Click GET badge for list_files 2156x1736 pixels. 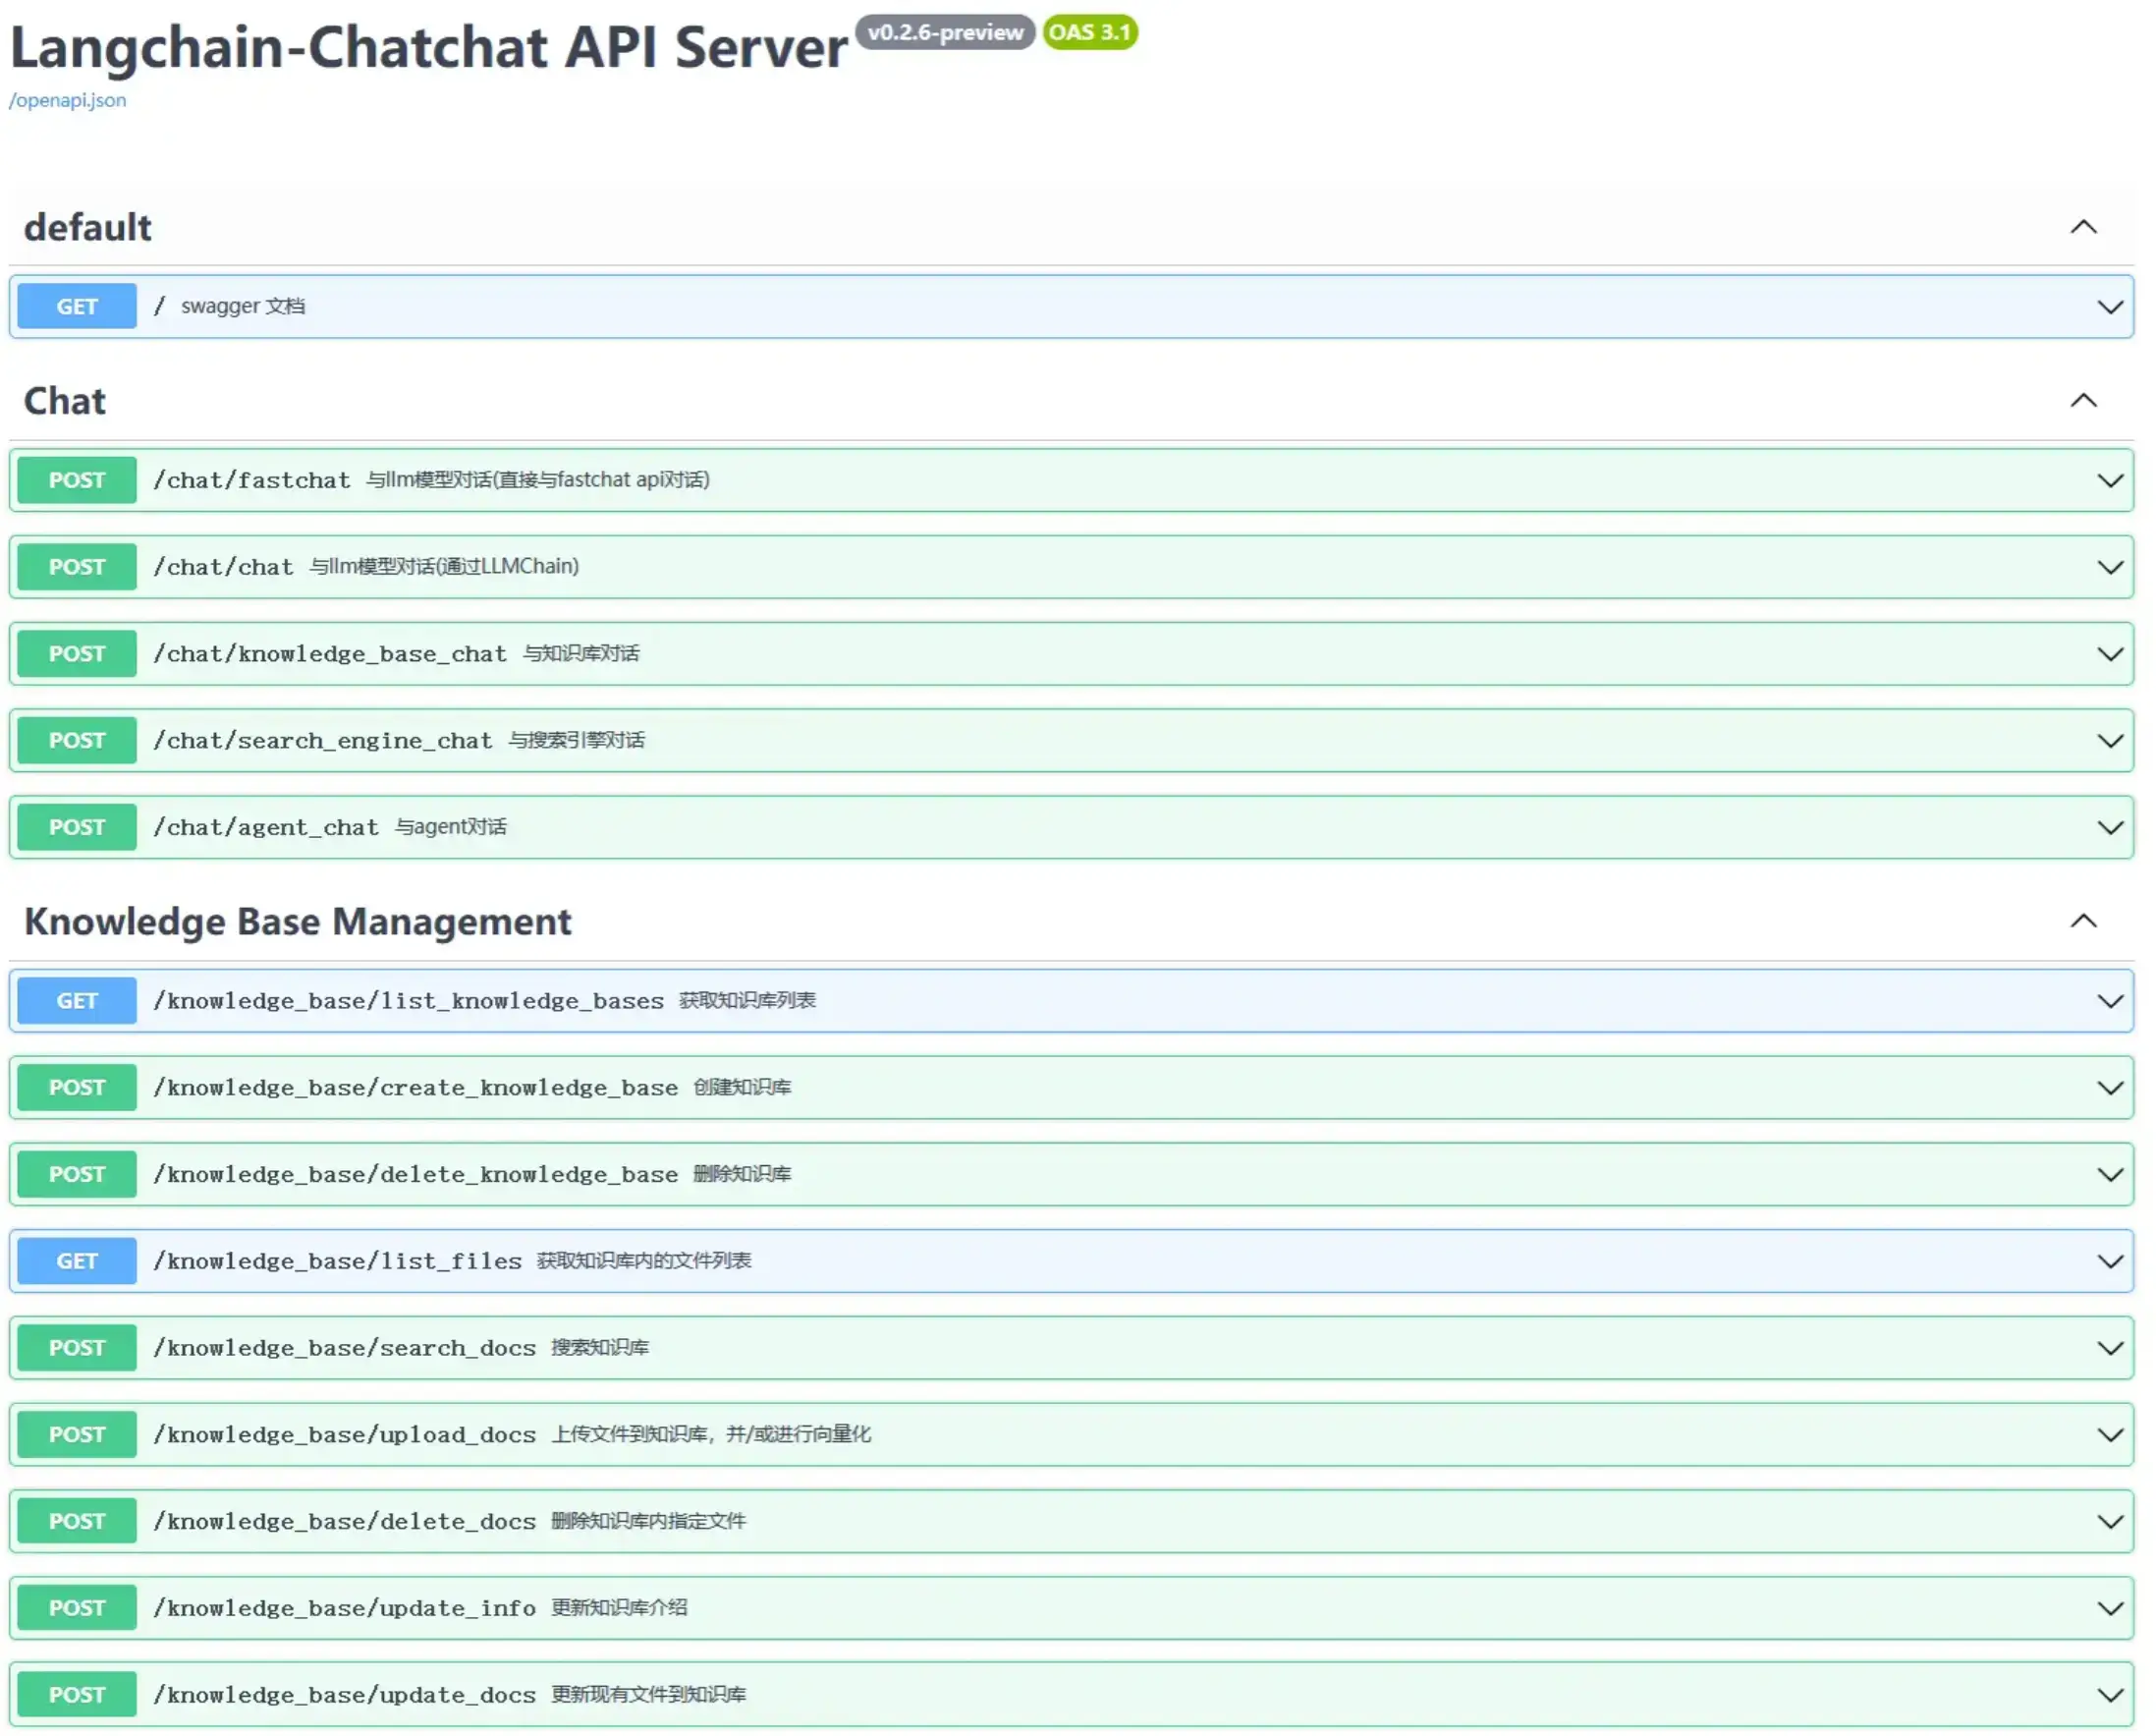77,1261
